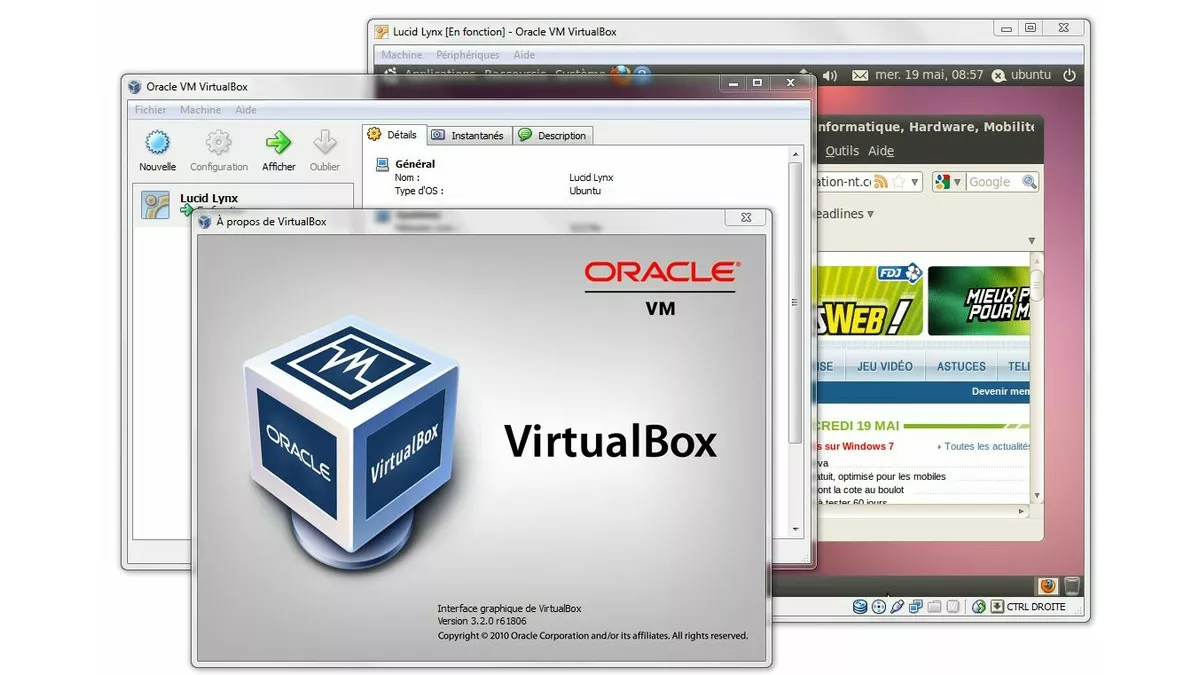Open the Aide menu in Firefox
The image size is (1200, 675).
pyautogui.click(x=881, y=151)
